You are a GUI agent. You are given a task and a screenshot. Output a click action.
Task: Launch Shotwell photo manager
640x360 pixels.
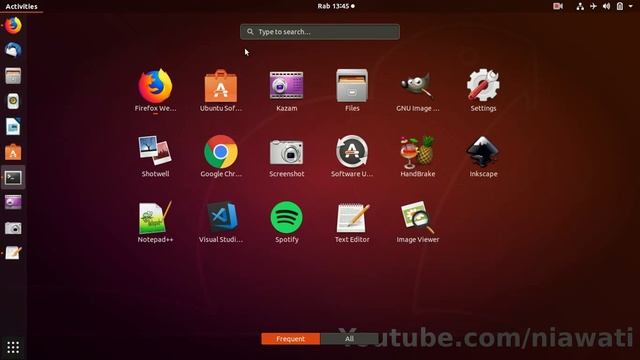[155, 156]
